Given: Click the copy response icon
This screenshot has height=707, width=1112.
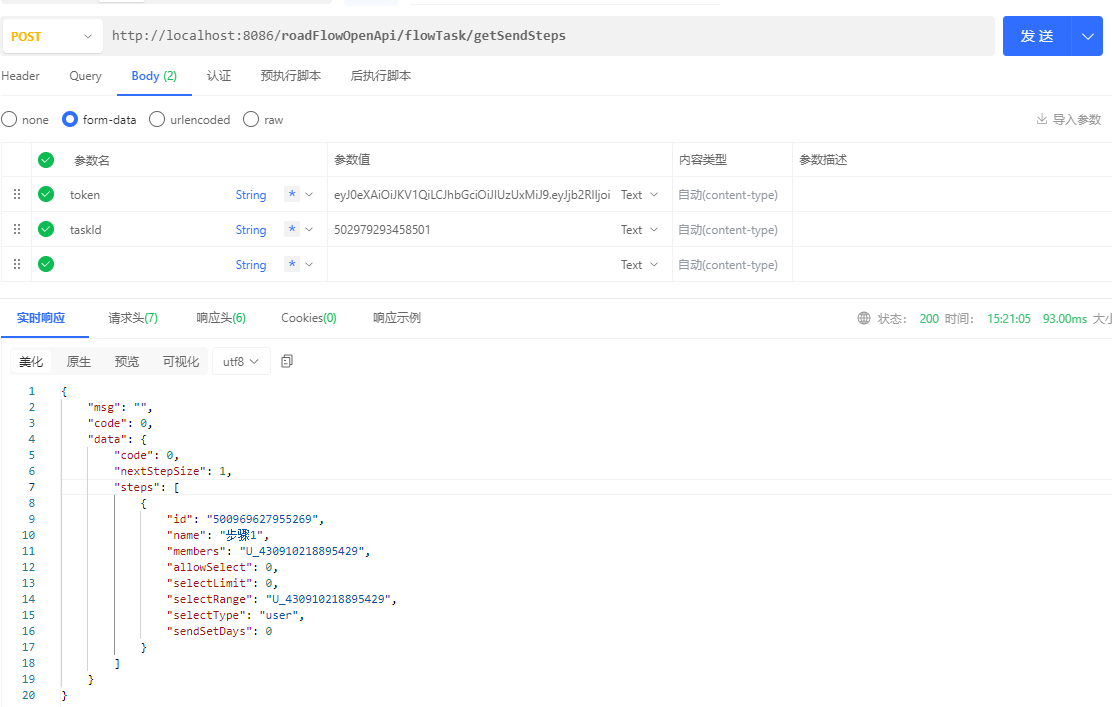Looking at the screenshot, I should pos(287,362).
